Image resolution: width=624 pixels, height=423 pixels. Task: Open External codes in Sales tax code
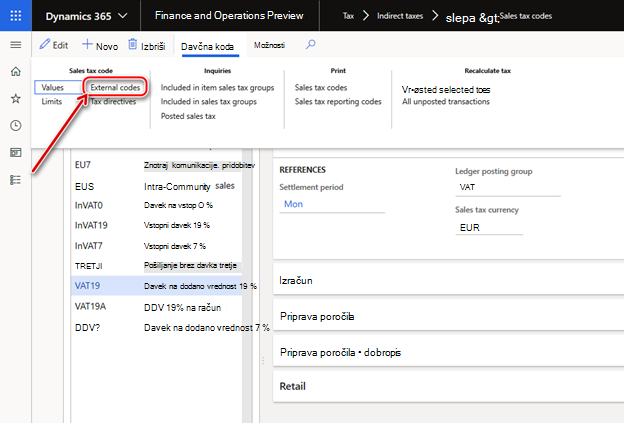click(x=115, y=88)
